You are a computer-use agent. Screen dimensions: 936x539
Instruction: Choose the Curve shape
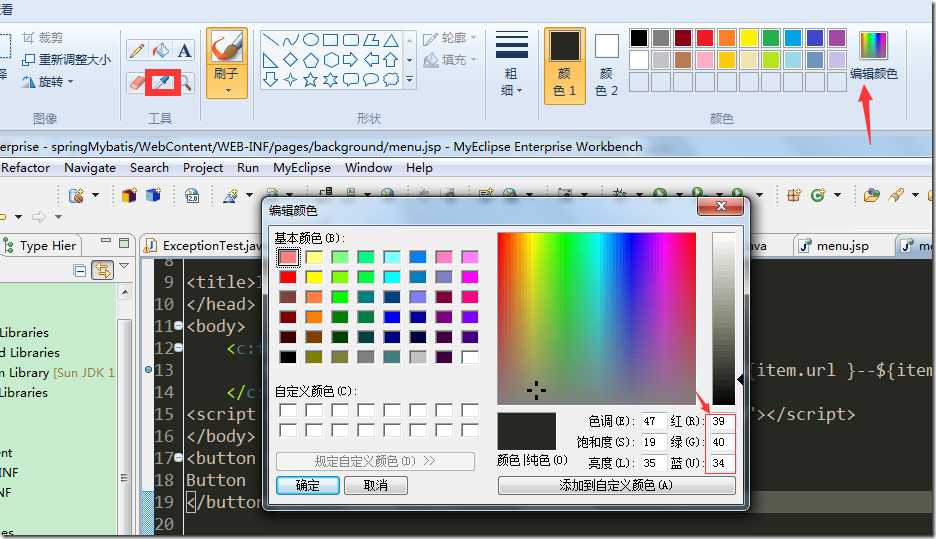pos(291,40)
